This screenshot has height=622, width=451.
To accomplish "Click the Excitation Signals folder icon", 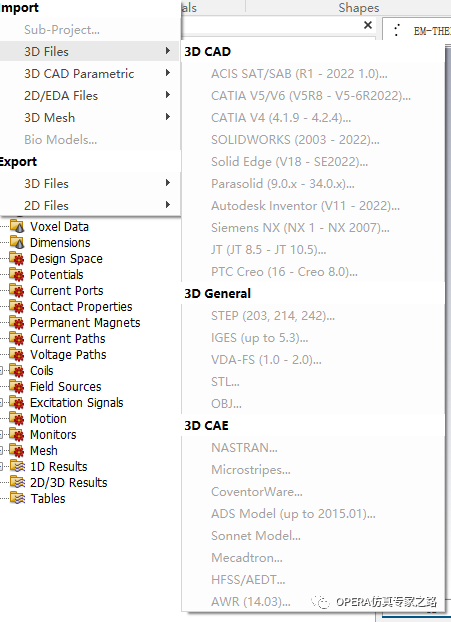I will [17, 403].
